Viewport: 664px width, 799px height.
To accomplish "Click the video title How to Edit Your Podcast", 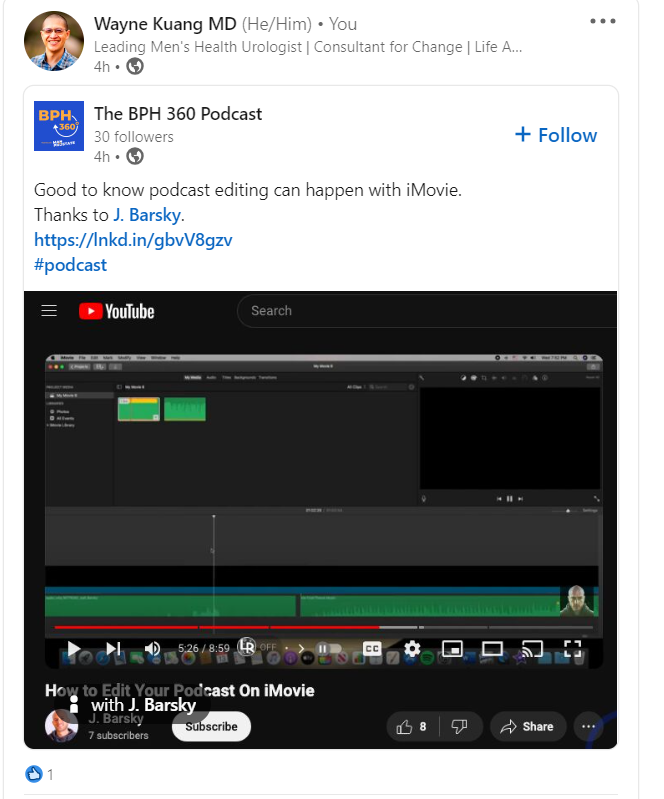I will [180, 690].
